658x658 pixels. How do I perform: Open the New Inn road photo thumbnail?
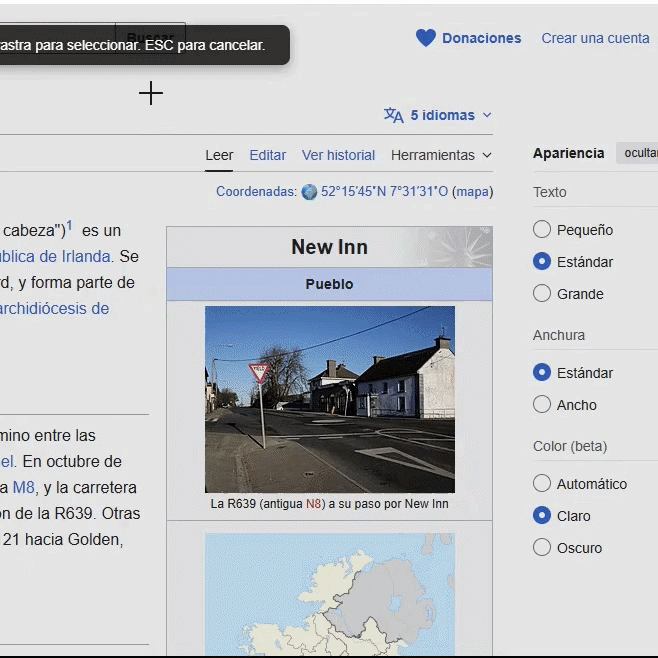[x=329, y=399]
